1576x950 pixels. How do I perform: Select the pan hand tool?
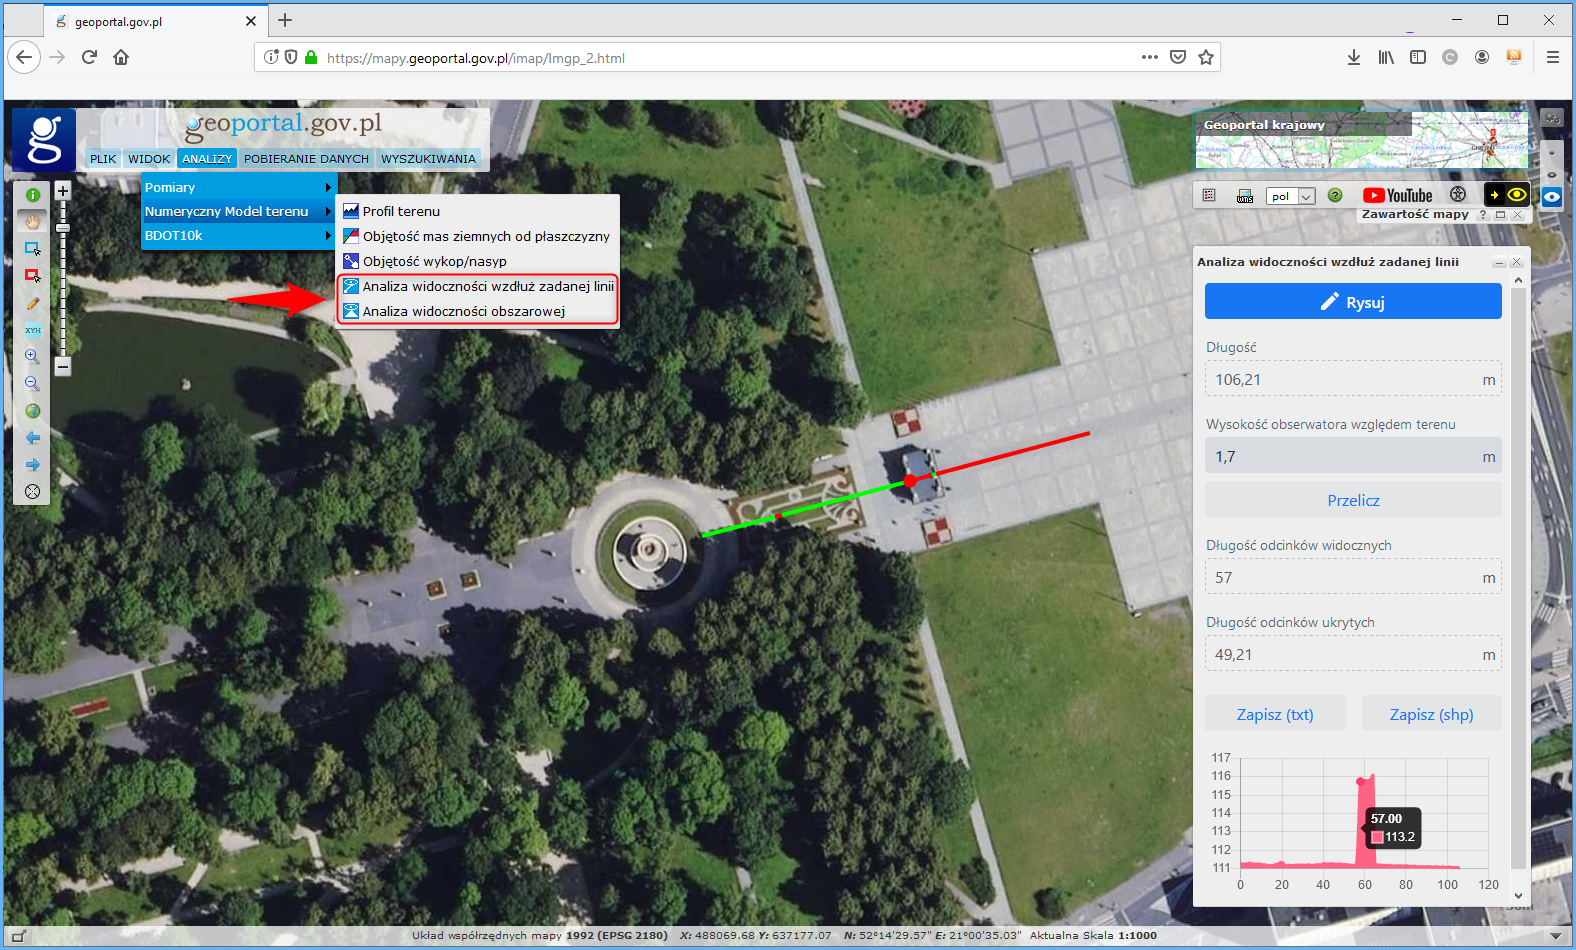click(32, 221)
